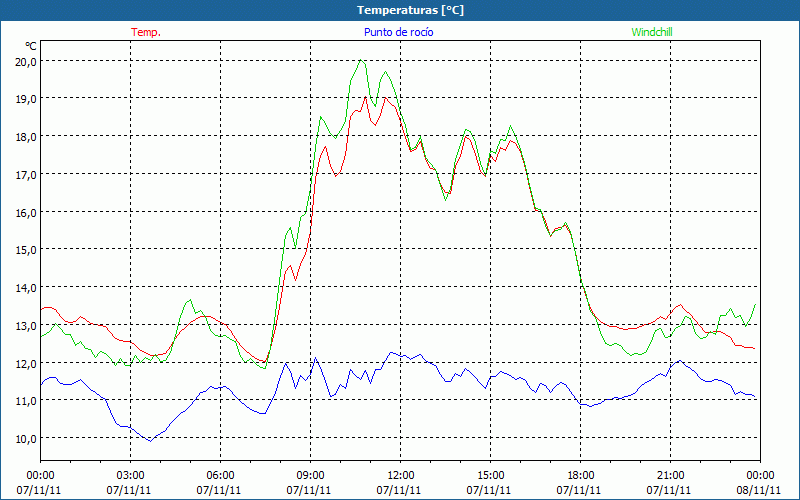Click the '15:00' time axis label
The width and height of the screenshot is (800, 500).
click(490, 476)
